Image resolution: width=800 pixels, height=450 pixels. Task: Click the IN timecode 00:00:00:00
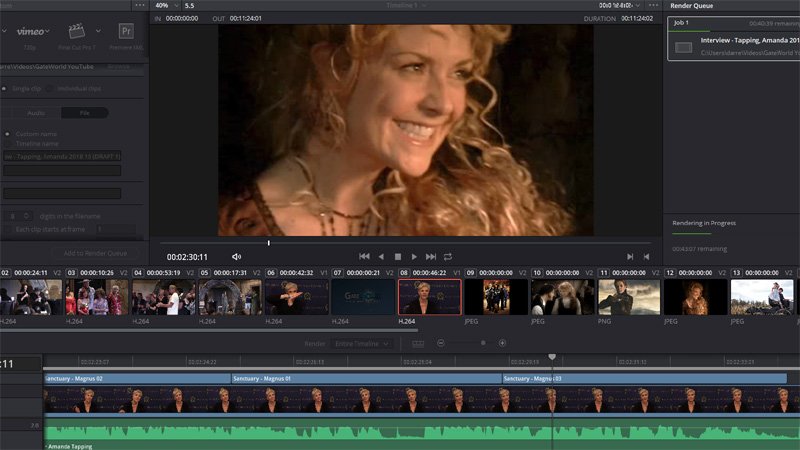pos(182,18)
